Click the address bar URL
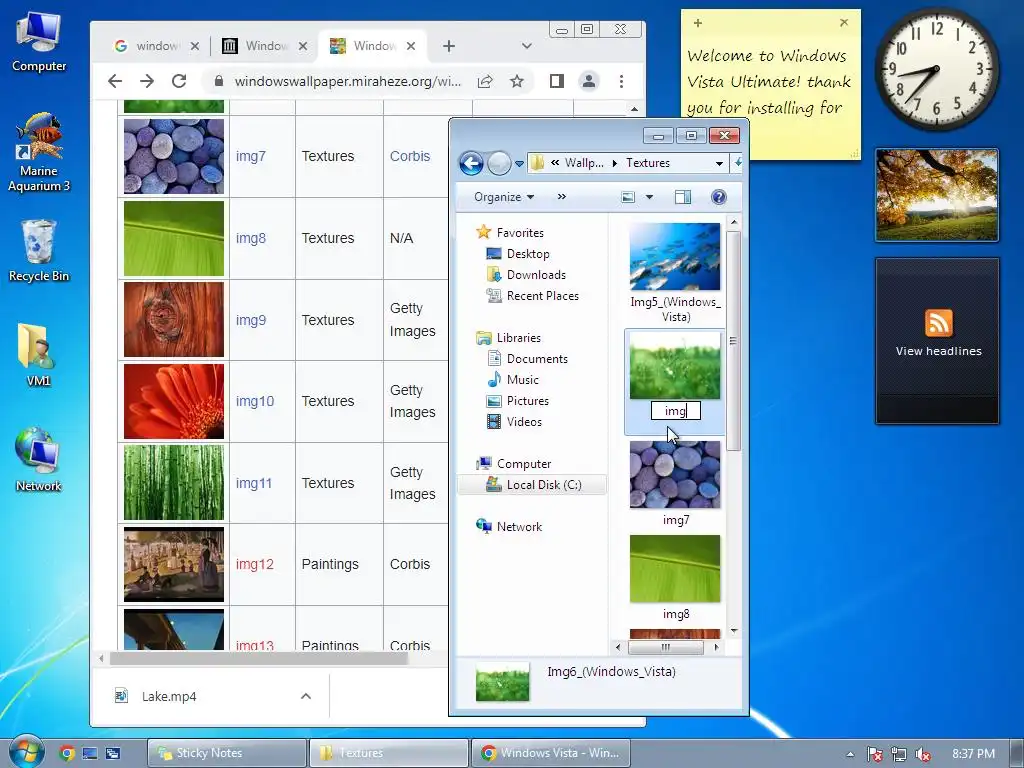Screen dimensions: 1024x768 (347, 81)
